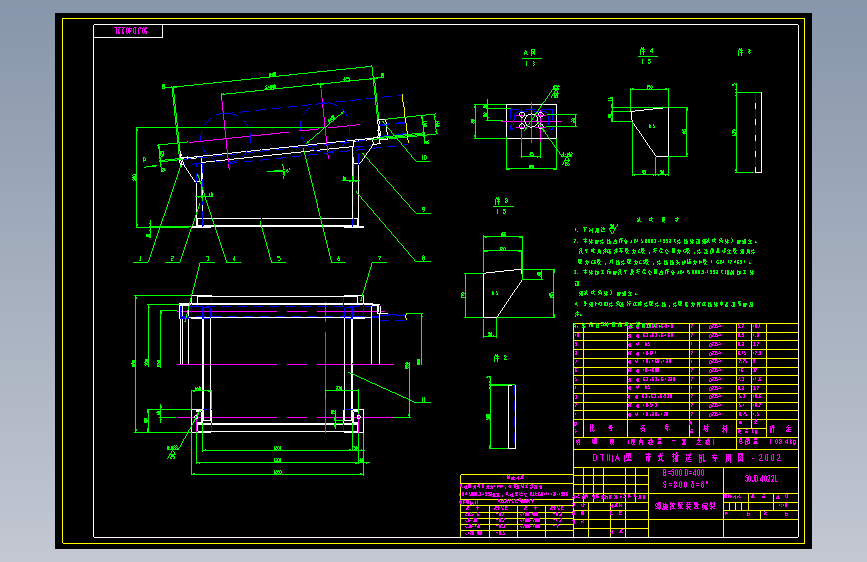The image size is (867, 562).
Task: Click part balloon number 1 in main view
Action: (140, 258)
